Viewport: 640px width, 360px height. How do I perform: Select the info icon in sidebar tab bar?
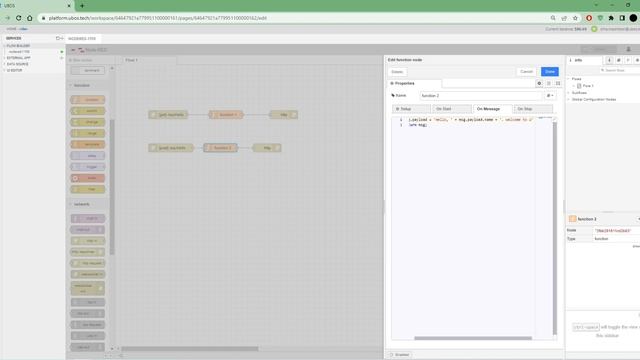[x=609, y=60]
